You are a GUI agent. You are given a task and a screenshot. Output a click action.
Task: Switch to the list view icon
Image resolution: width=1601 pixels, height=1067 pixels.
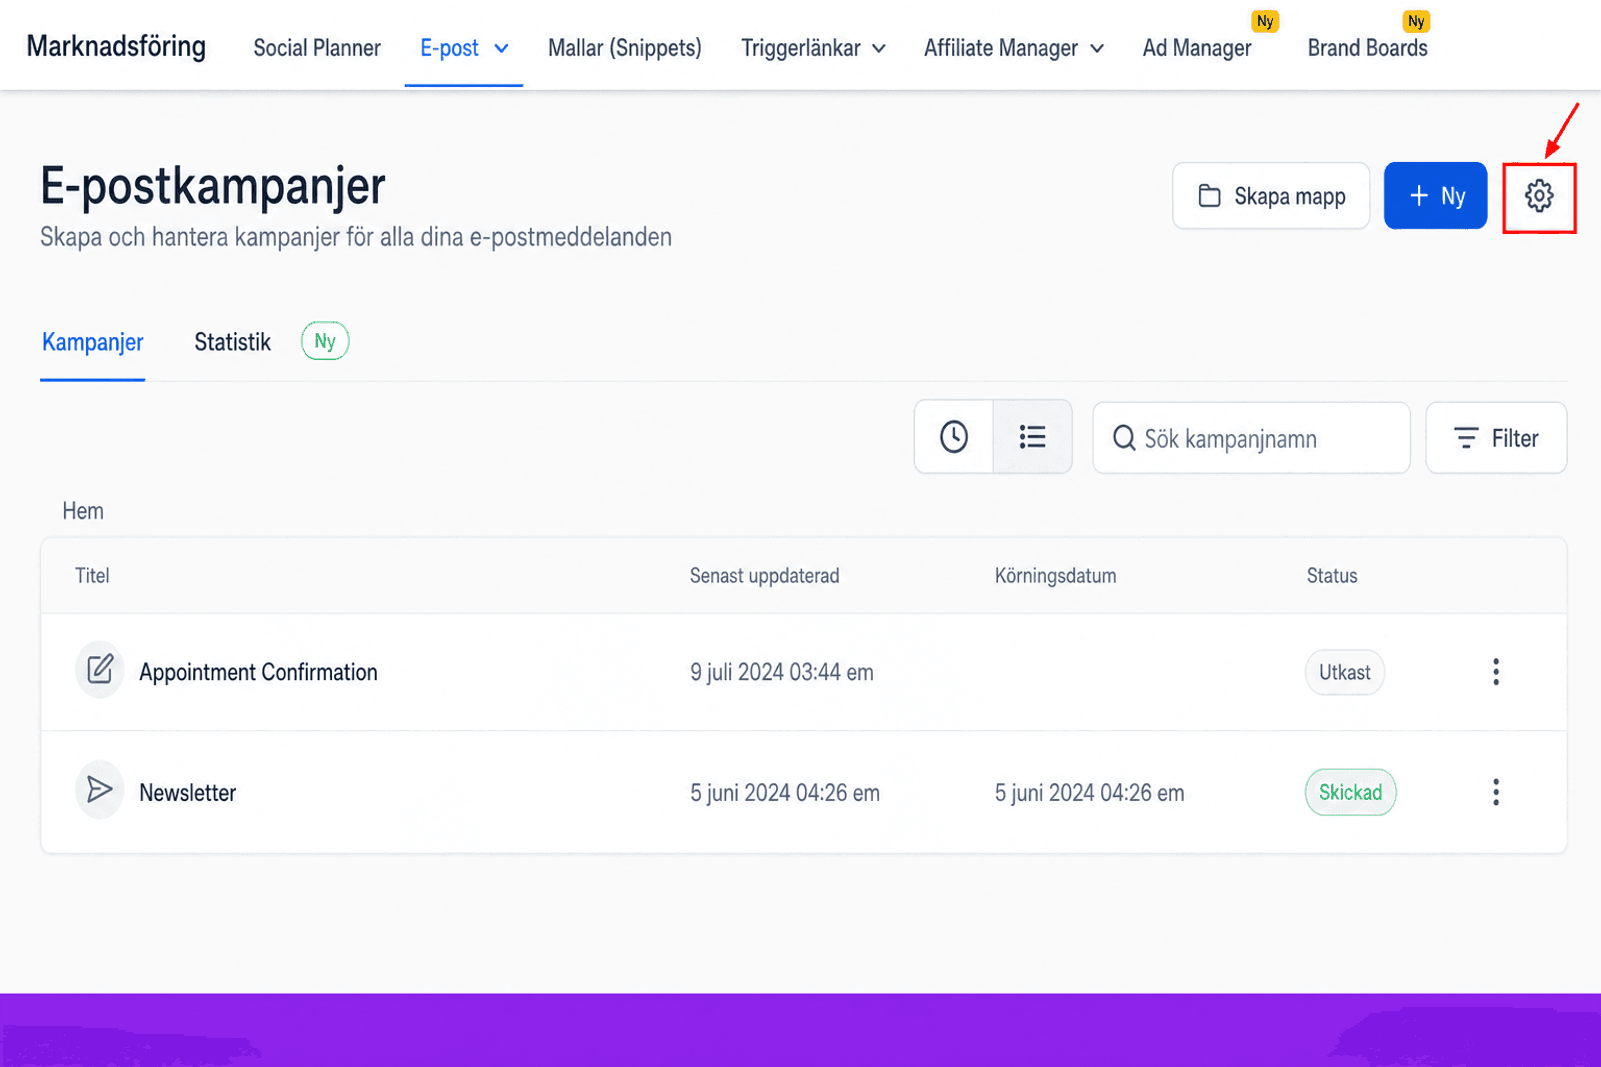[1032, 437]
